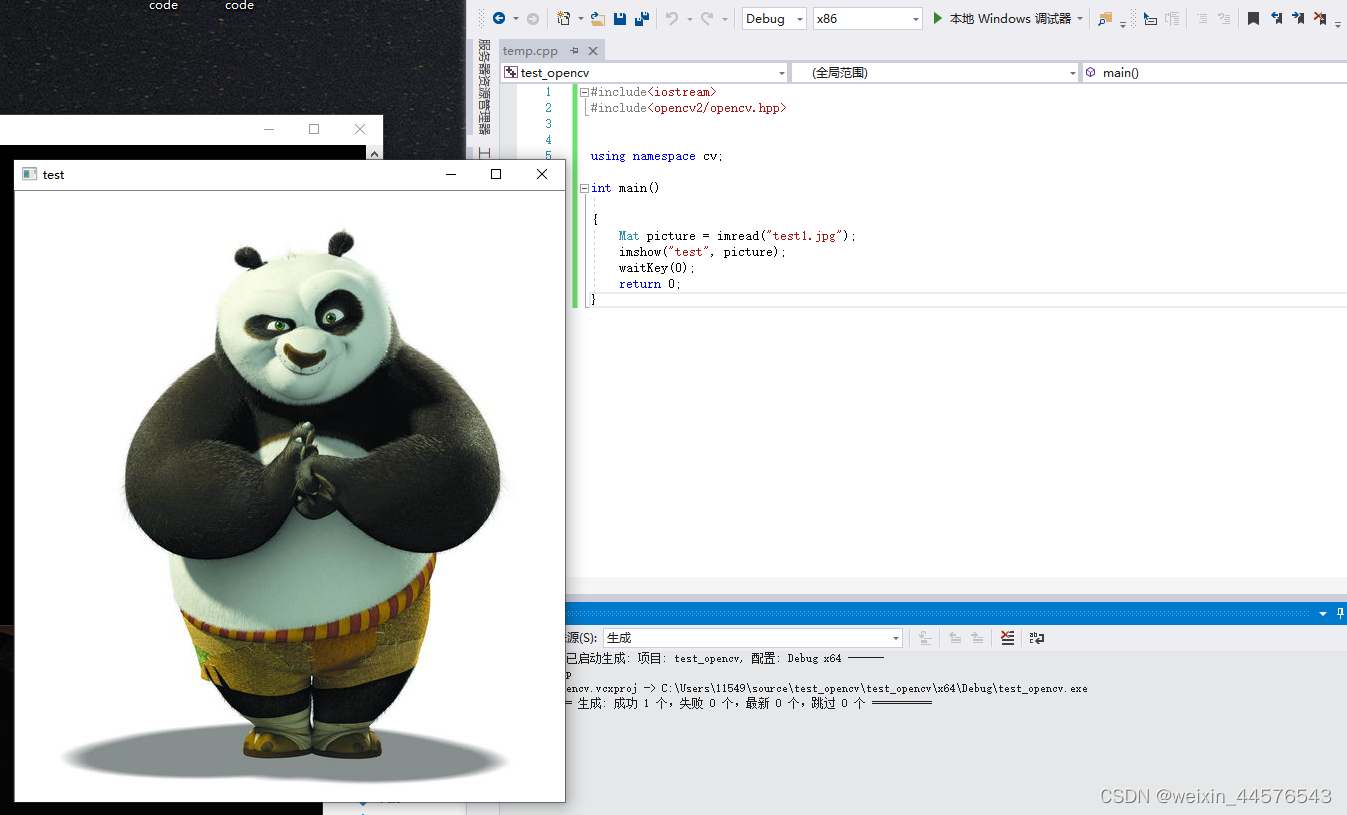Open the debugger target dropdown arrow
The width and height of the screenshot is (1347, 815).
point(1080,18)
